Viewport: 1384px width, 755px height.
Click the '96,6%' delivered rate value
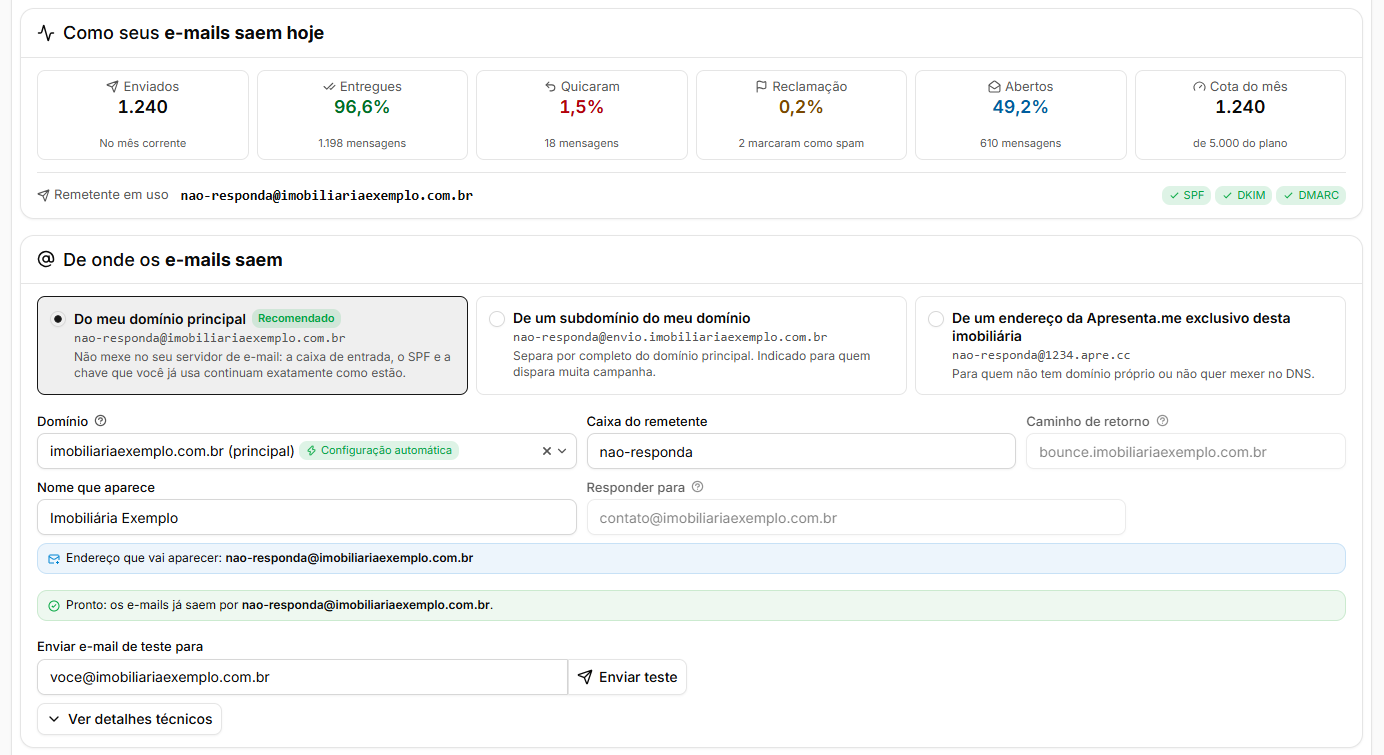(x=362, y=107)
